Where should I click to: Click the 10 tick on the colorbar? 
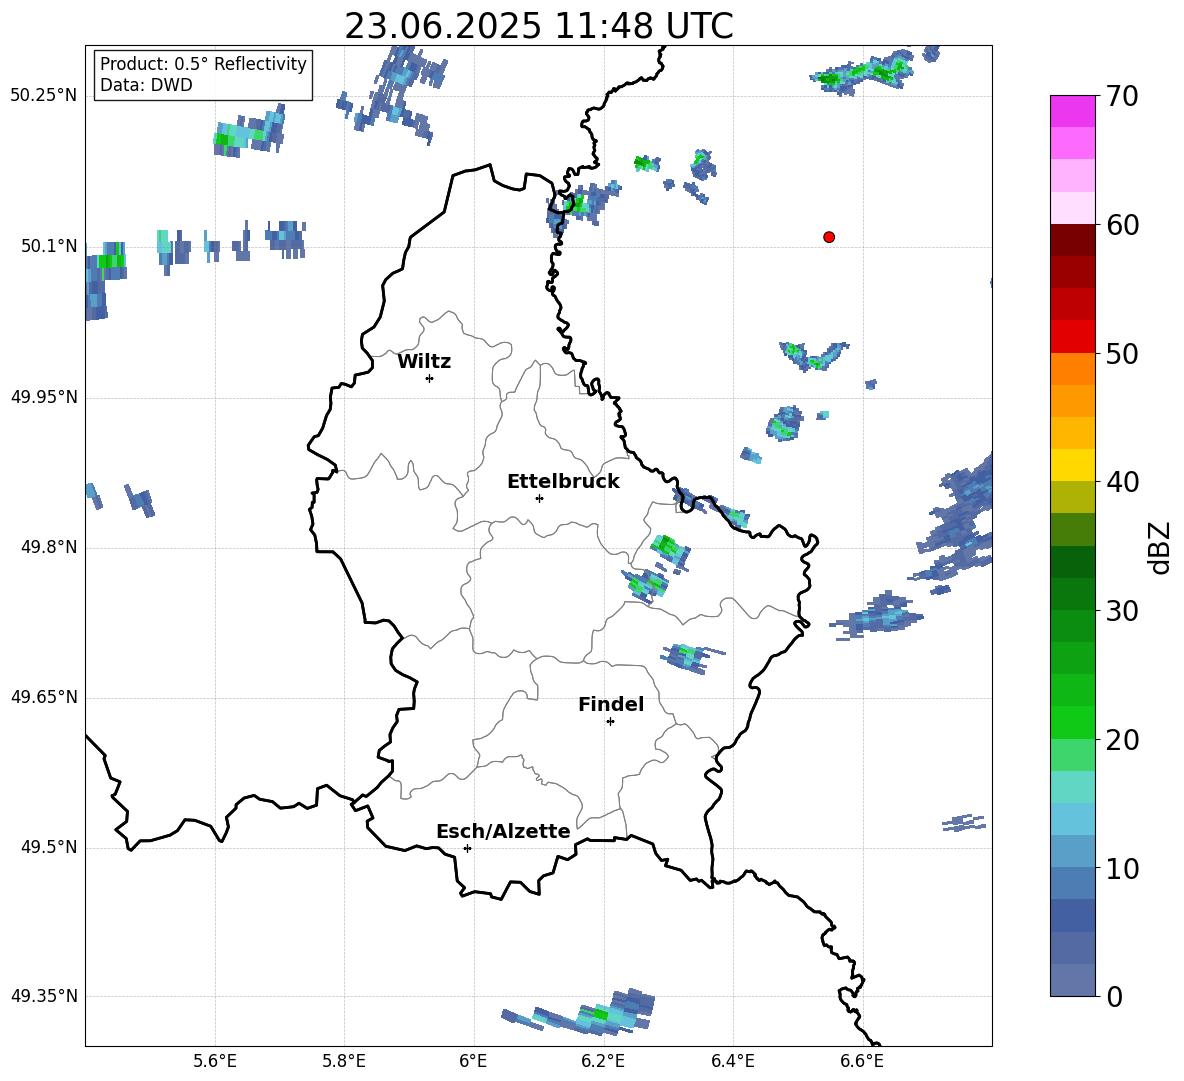(1122, 868)
